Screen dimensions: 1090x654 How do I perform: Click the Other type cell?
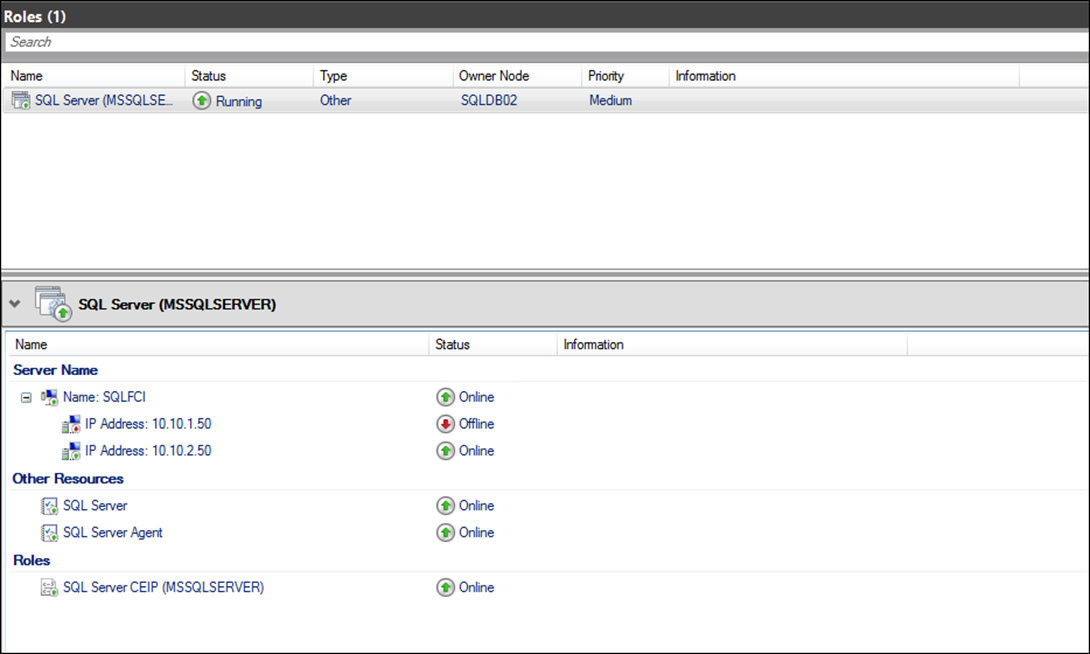coord(335,101)
